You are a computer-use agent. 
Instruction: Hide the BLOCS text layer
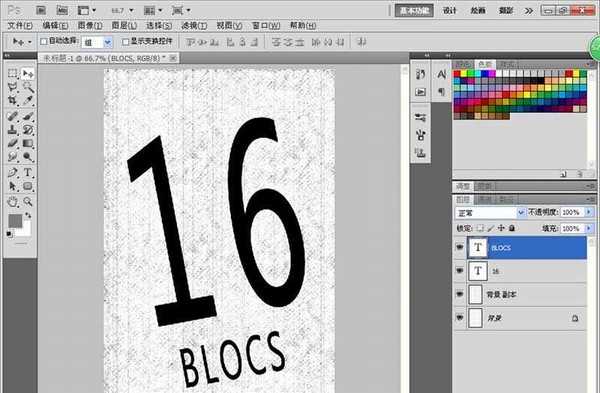pos(460,247)
